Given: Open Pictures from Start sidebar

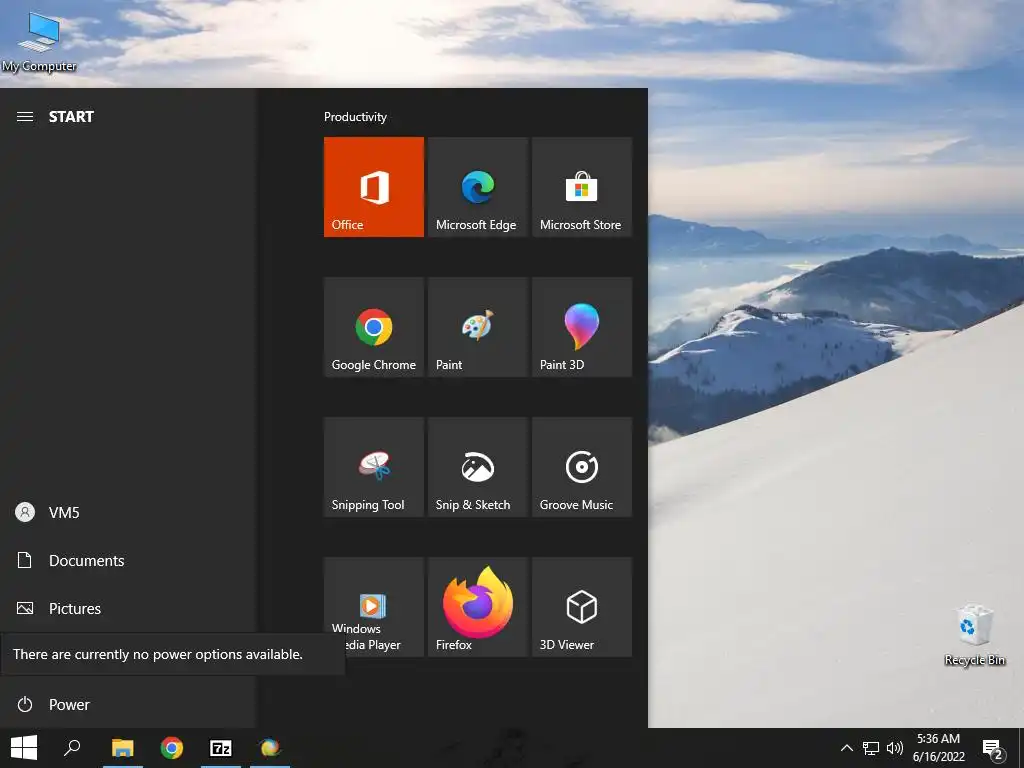Looking at the screenshot, I should click(127, 609).
